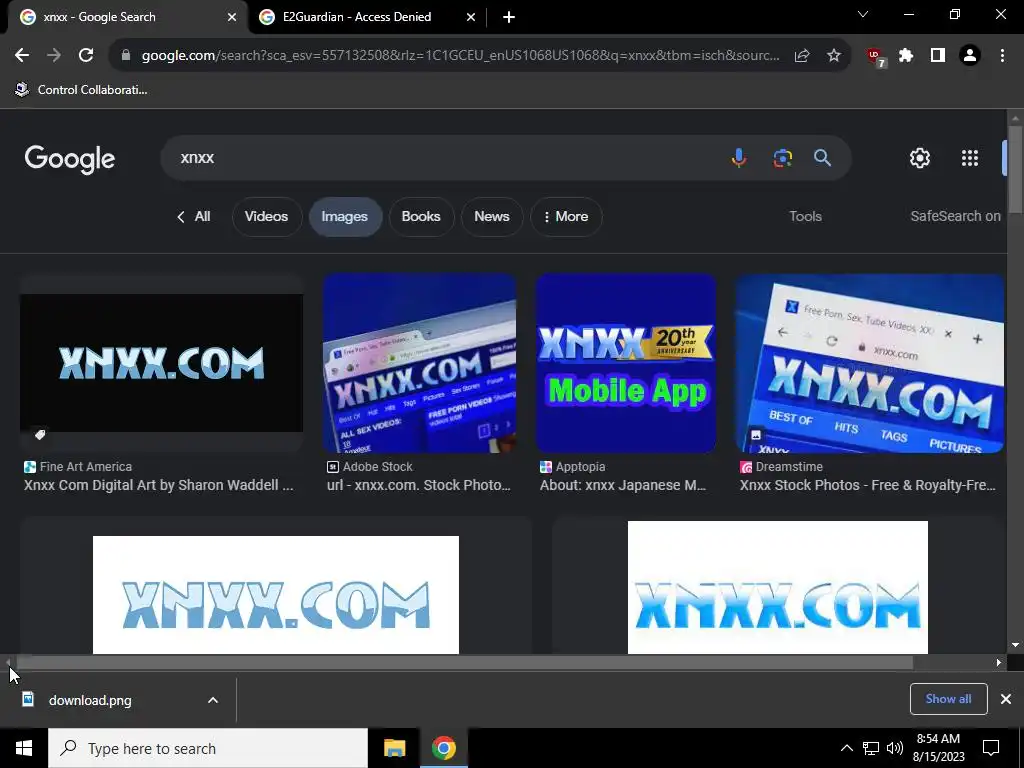The image size is (1024, 768).
Task: Share this page from the address bar
Action: point(802,56)
